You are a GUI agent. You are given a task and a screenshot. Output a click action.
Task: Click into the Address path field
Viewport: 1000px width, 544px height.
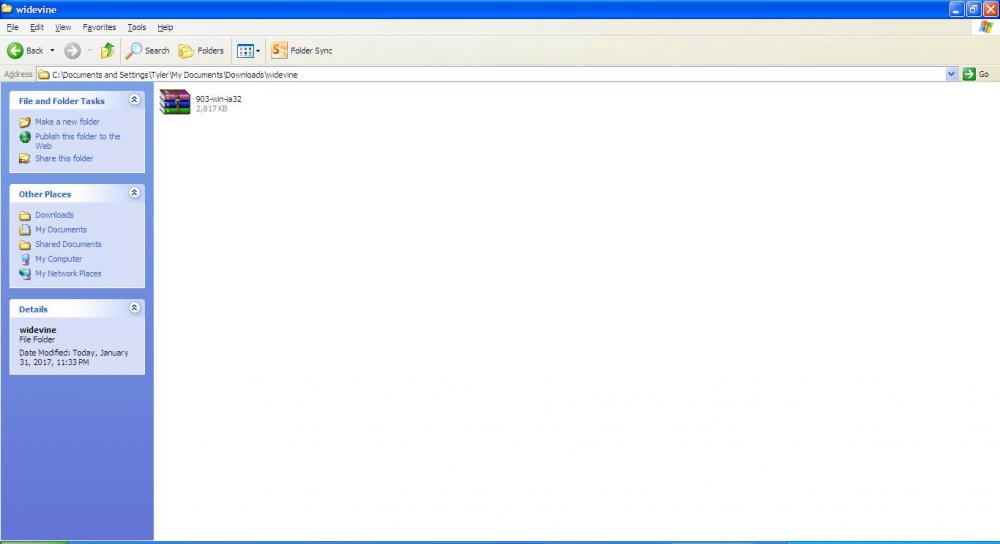click(x=497, y=75)
